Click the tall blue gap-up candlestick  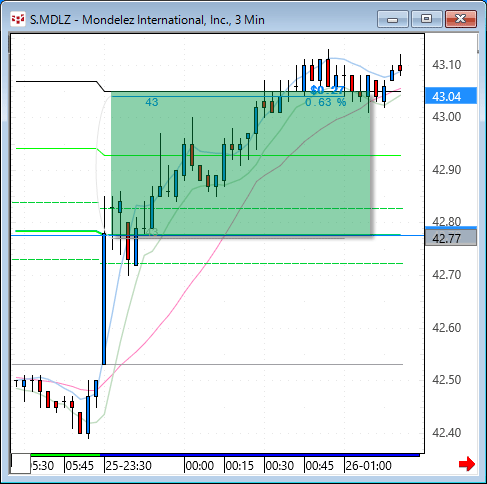(104, 299)
